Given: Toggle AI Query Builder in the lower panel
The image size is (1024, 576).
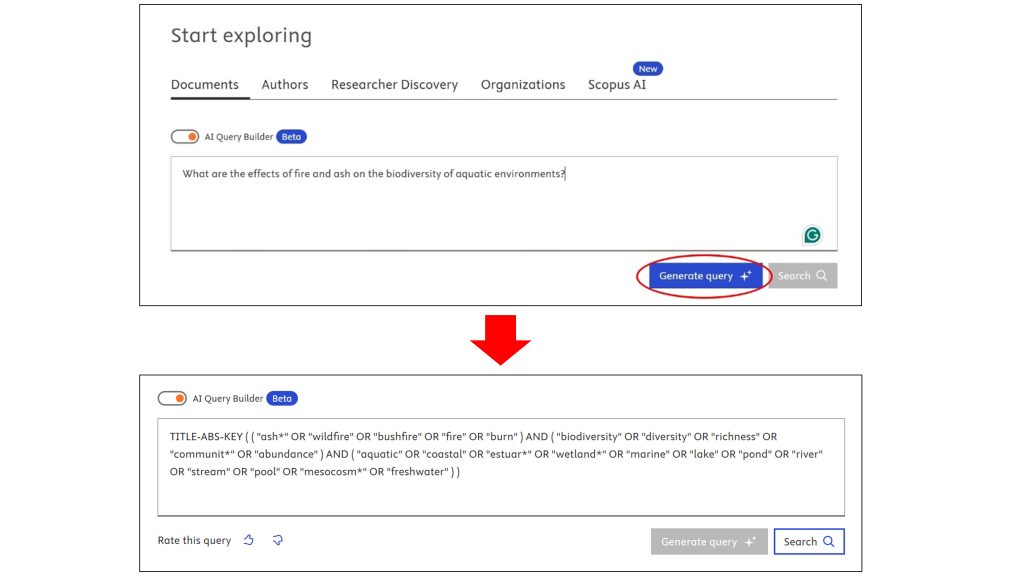Looking at the screenshot, I should tap(172, 398).
